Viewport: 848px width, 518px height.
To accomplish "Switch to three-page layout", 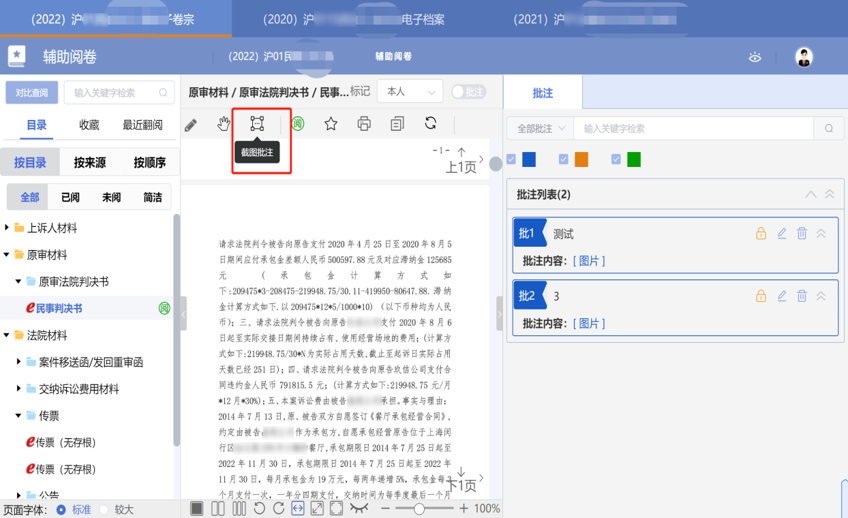I will (238, 508).
